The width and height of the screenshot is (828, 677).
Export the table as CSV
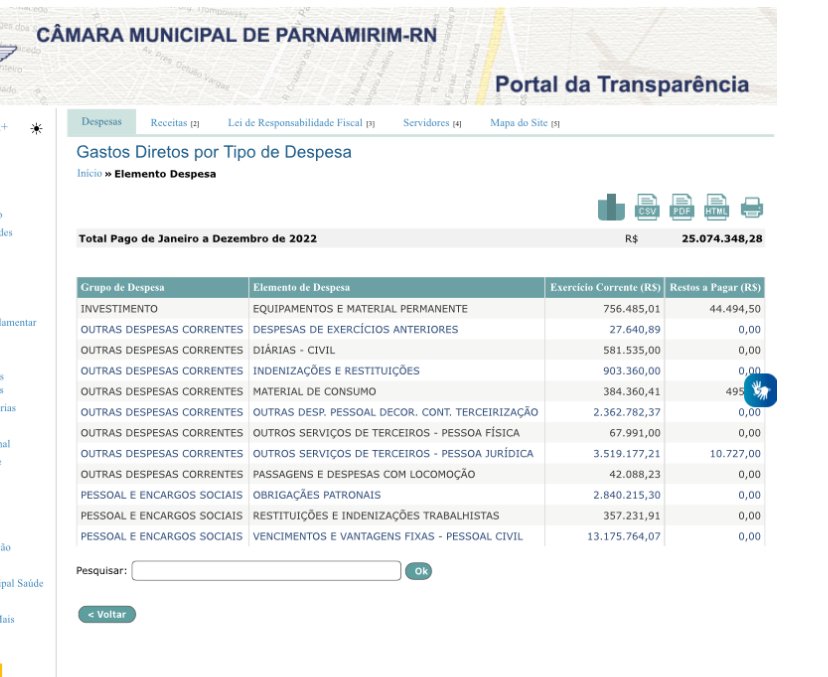point(647,207)
